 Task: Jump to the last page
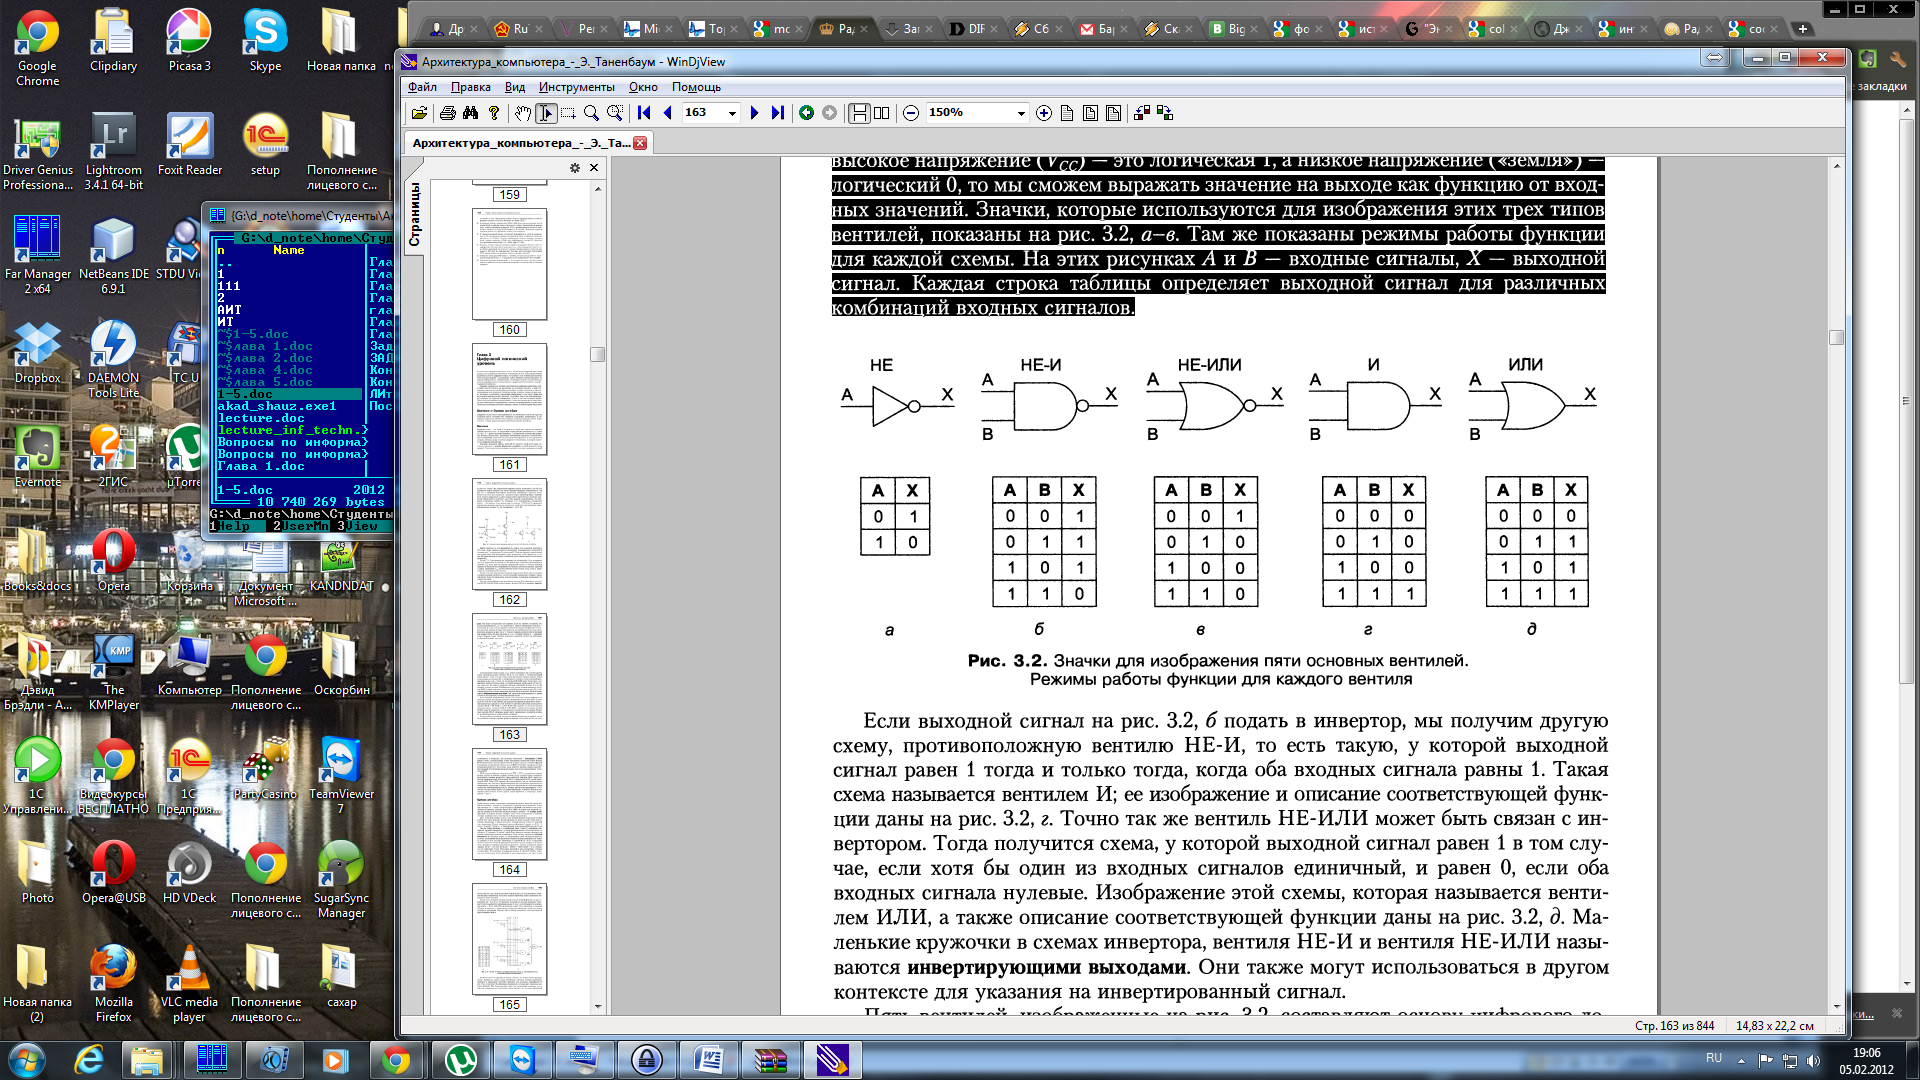pos(777,113)
